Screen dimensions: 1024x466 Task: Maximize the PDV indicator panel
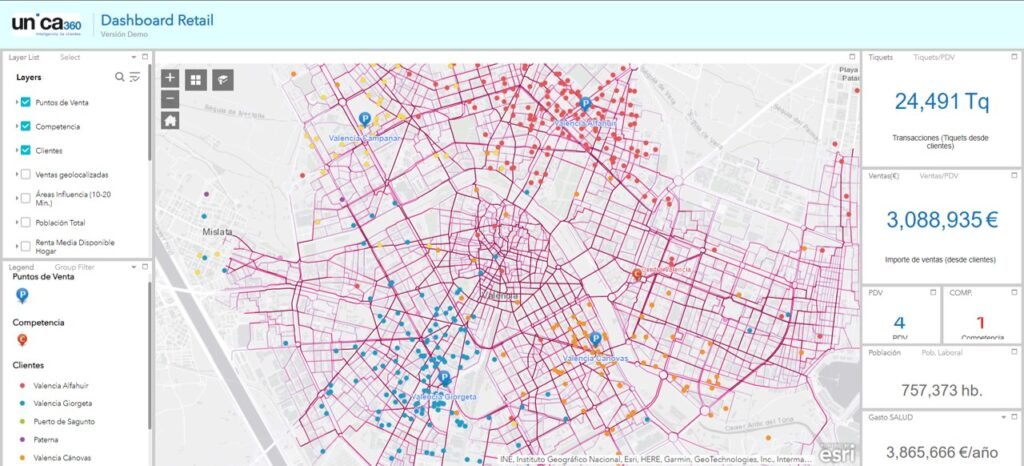click(x=933, y=292)
